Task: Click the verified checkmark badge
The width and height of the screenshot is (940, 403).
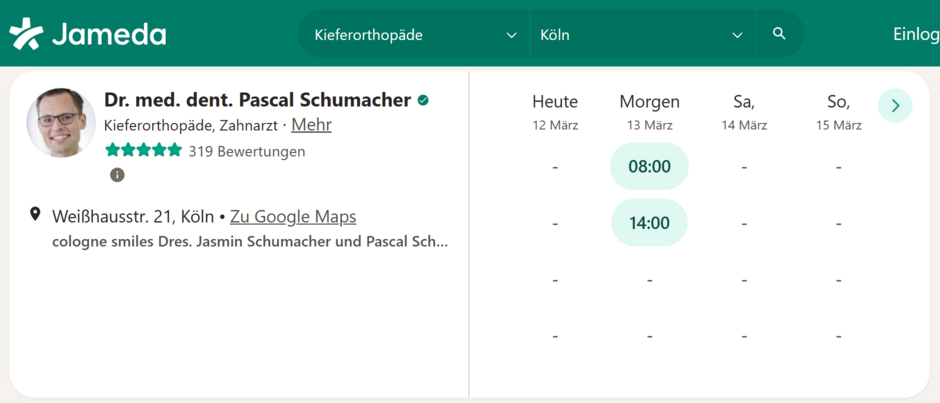Action: click(x=424, y=100)
